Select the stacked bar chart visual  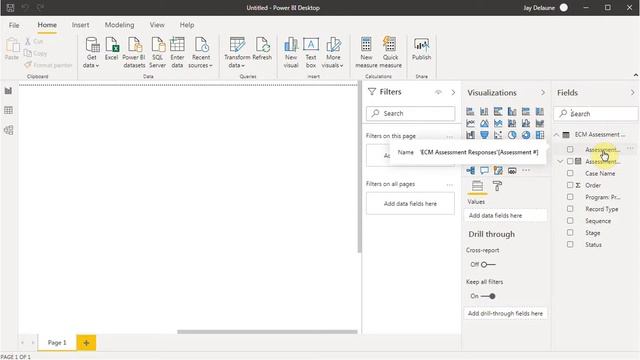pyautogui.click(x=470, y=111)
